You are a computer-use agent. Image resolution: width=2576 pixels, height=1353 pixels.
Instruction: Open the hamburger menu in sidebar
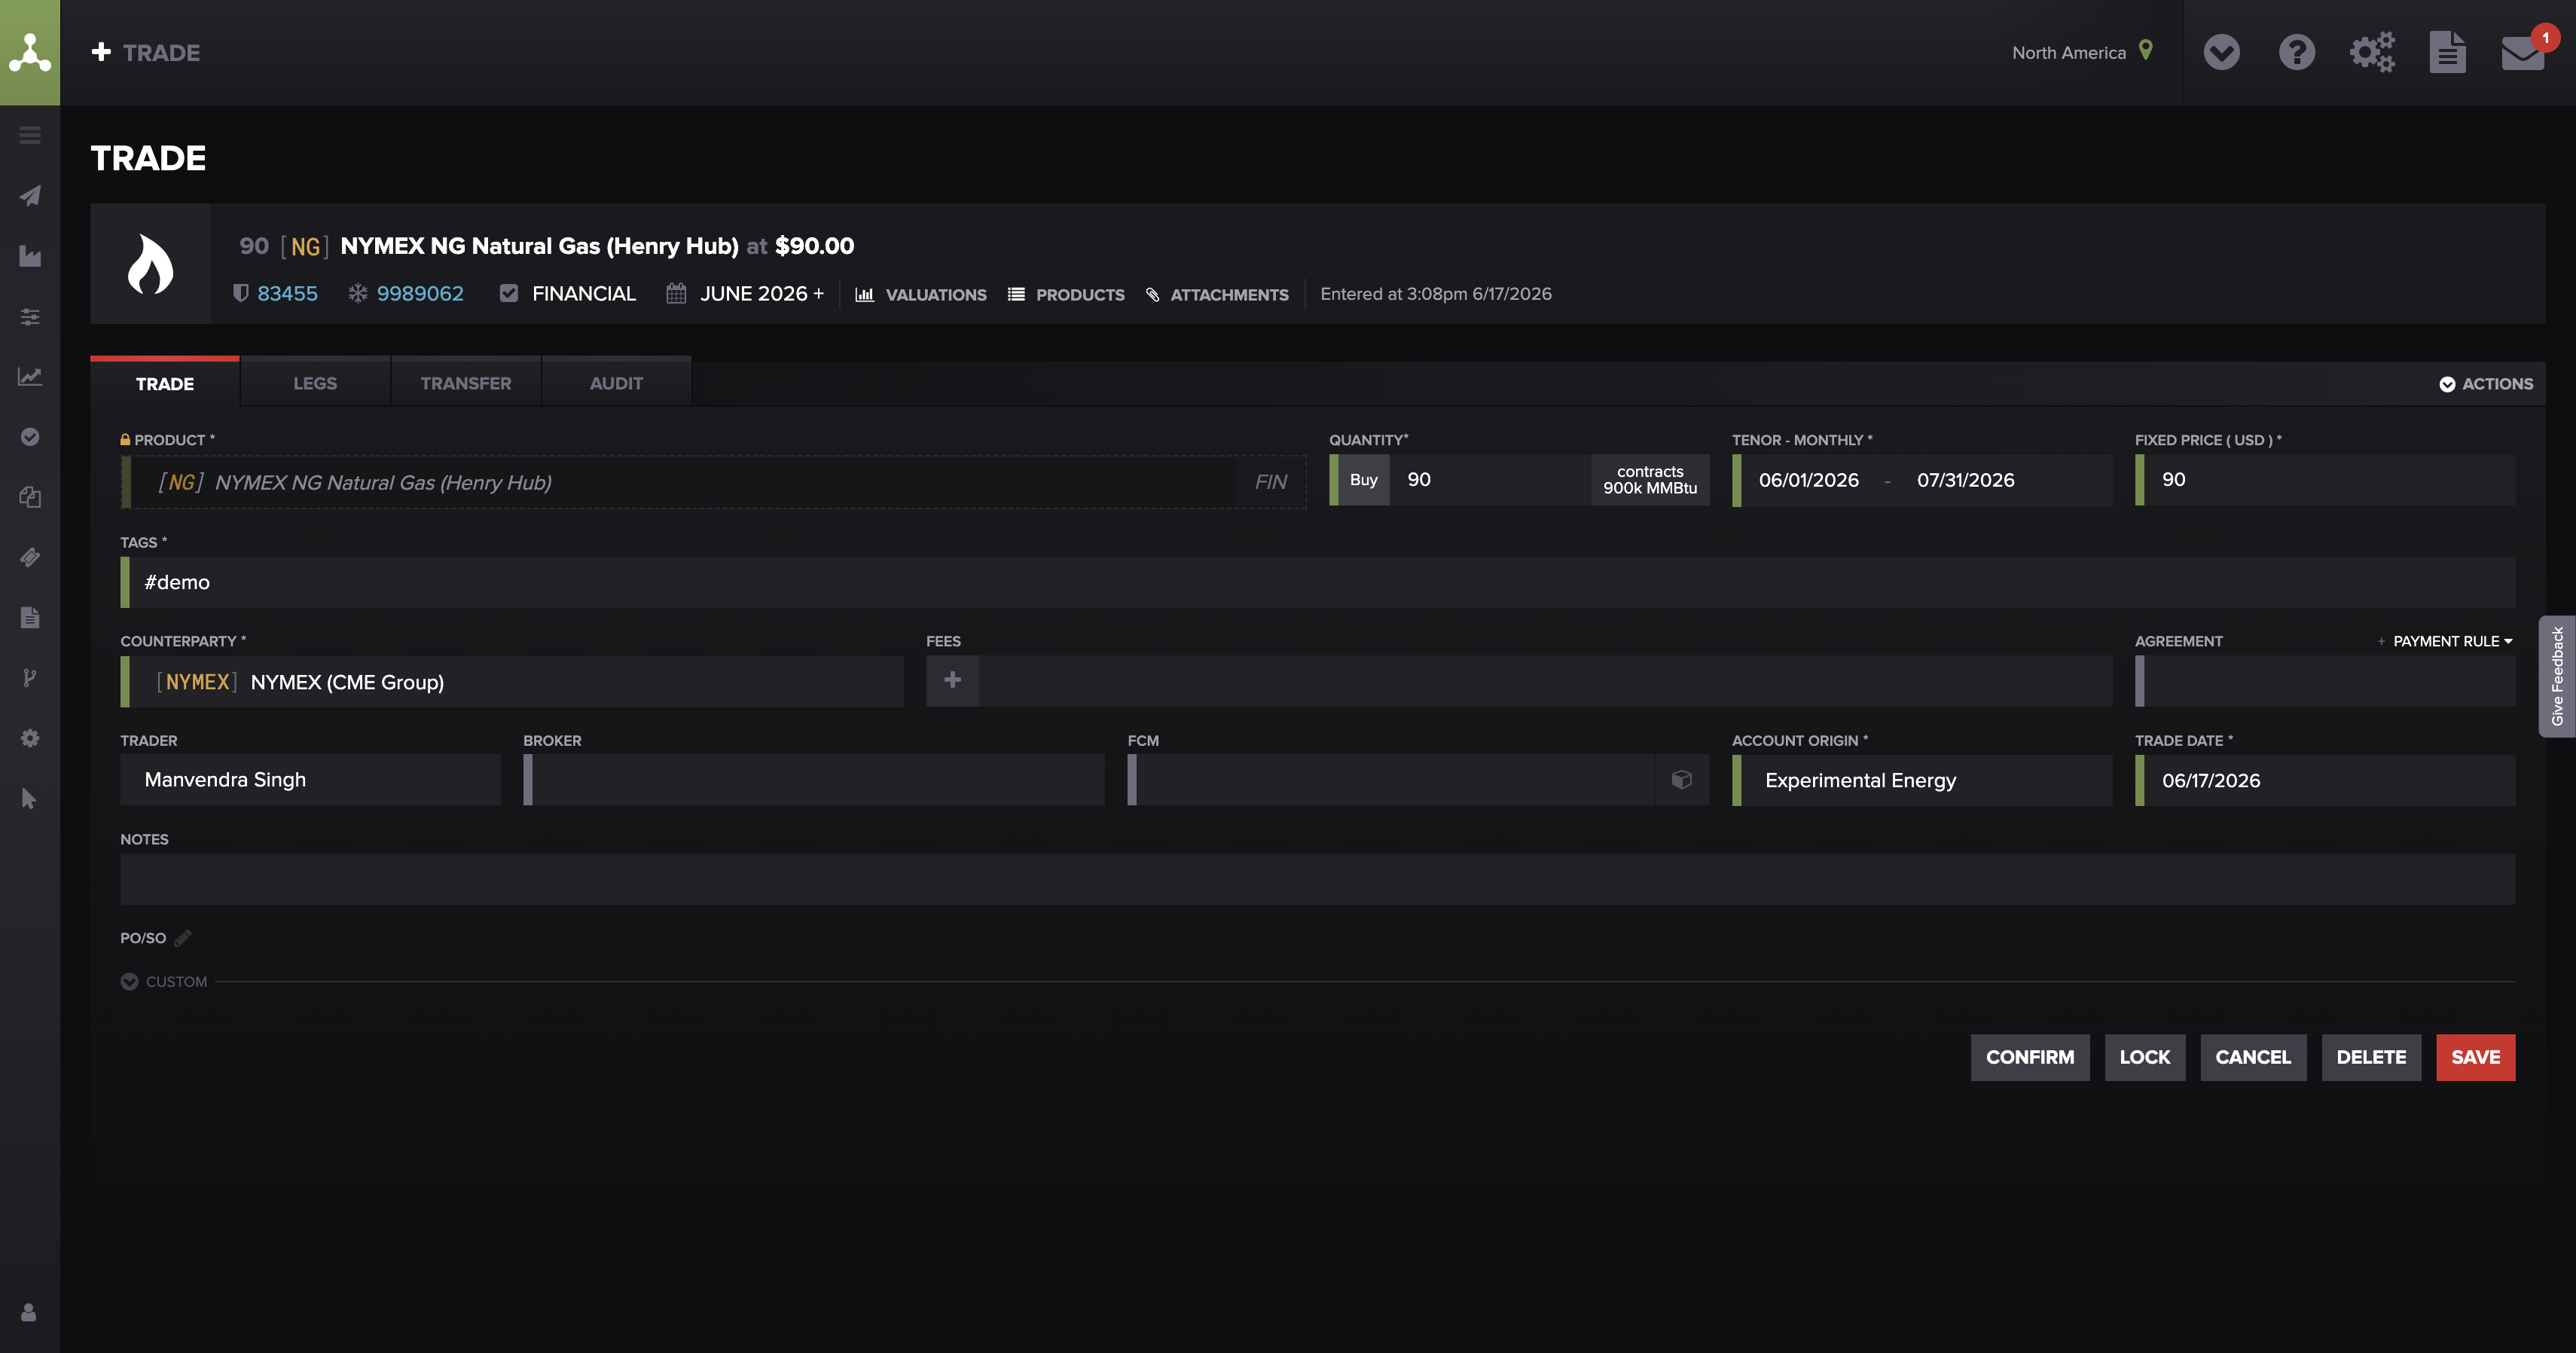click(x=30, y=135)
